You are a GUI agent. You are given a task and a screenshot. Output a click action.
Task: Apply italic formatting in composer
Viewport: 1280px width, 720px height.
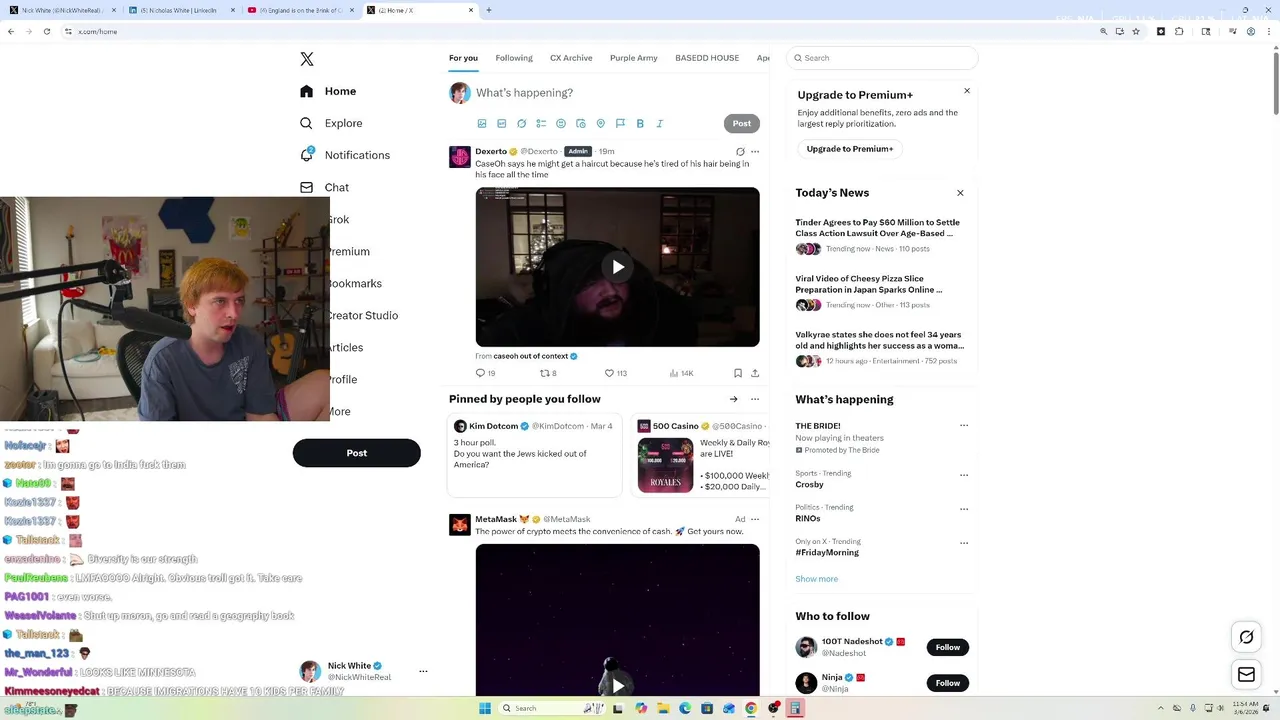(660, 124)
